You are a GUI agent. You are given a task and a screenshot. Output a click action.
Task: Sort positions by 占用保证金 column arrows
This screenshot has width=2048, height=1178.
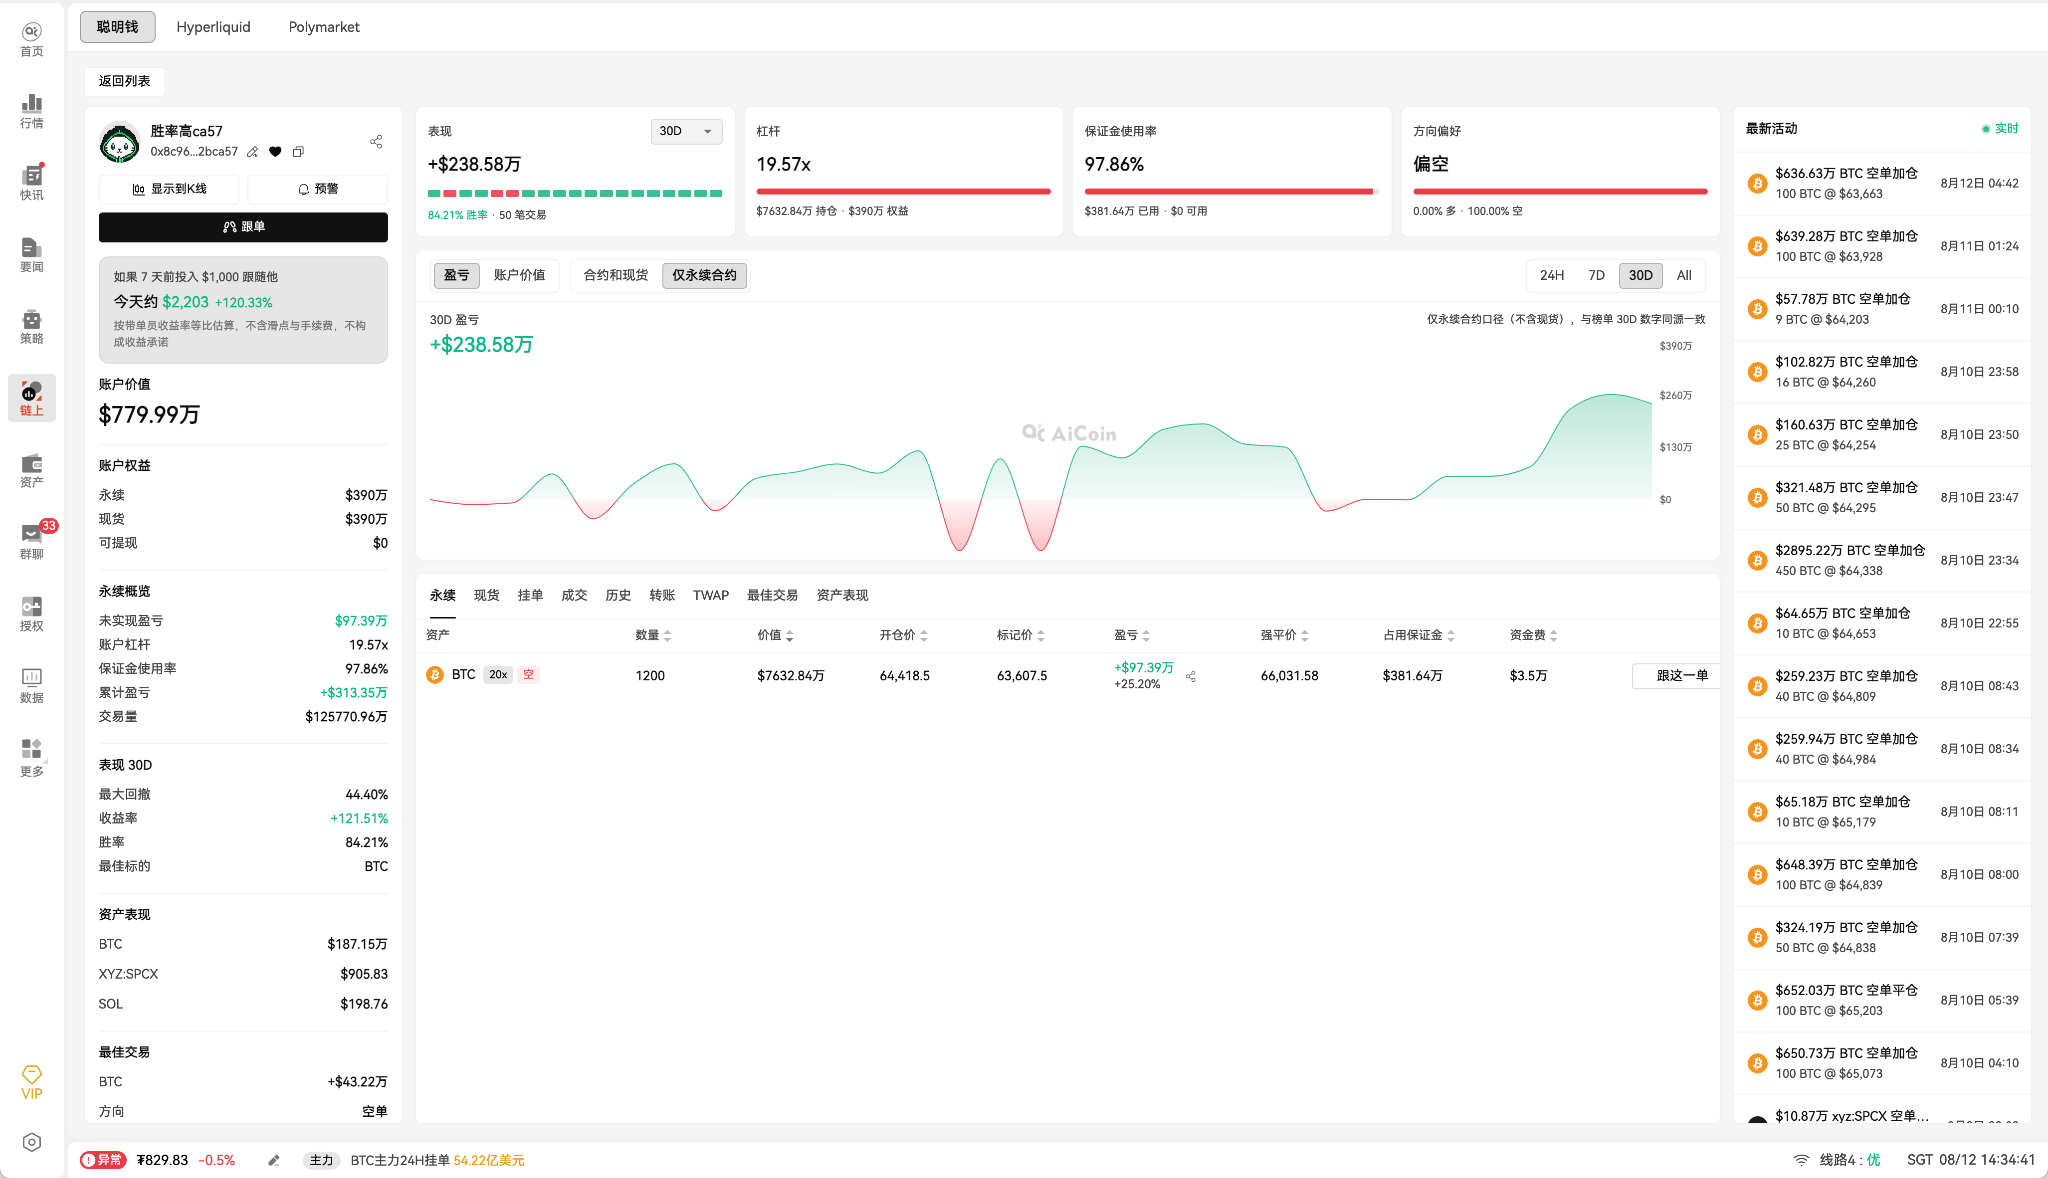[1451, 636]
